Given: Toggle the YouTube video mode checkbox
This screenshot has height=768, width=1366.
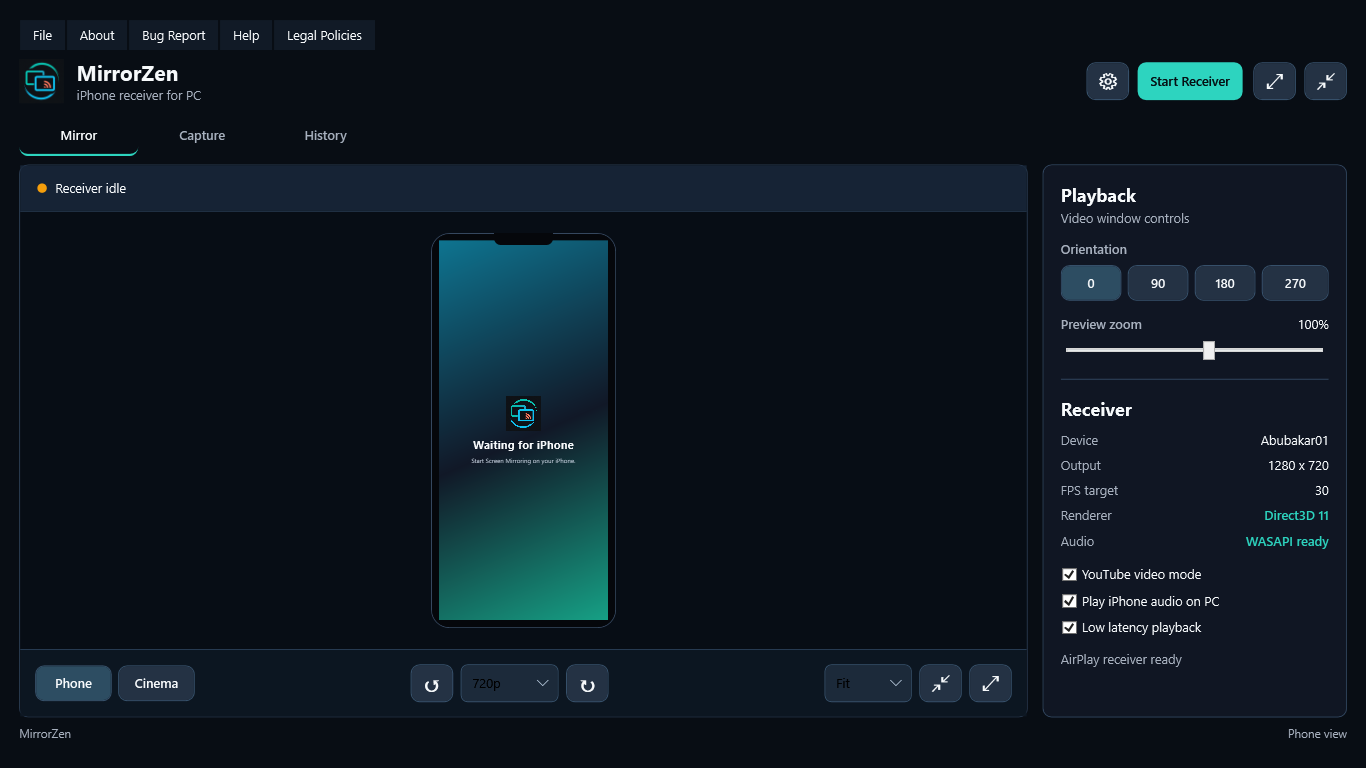Looking at the screenshot, I should [1069, 575].
